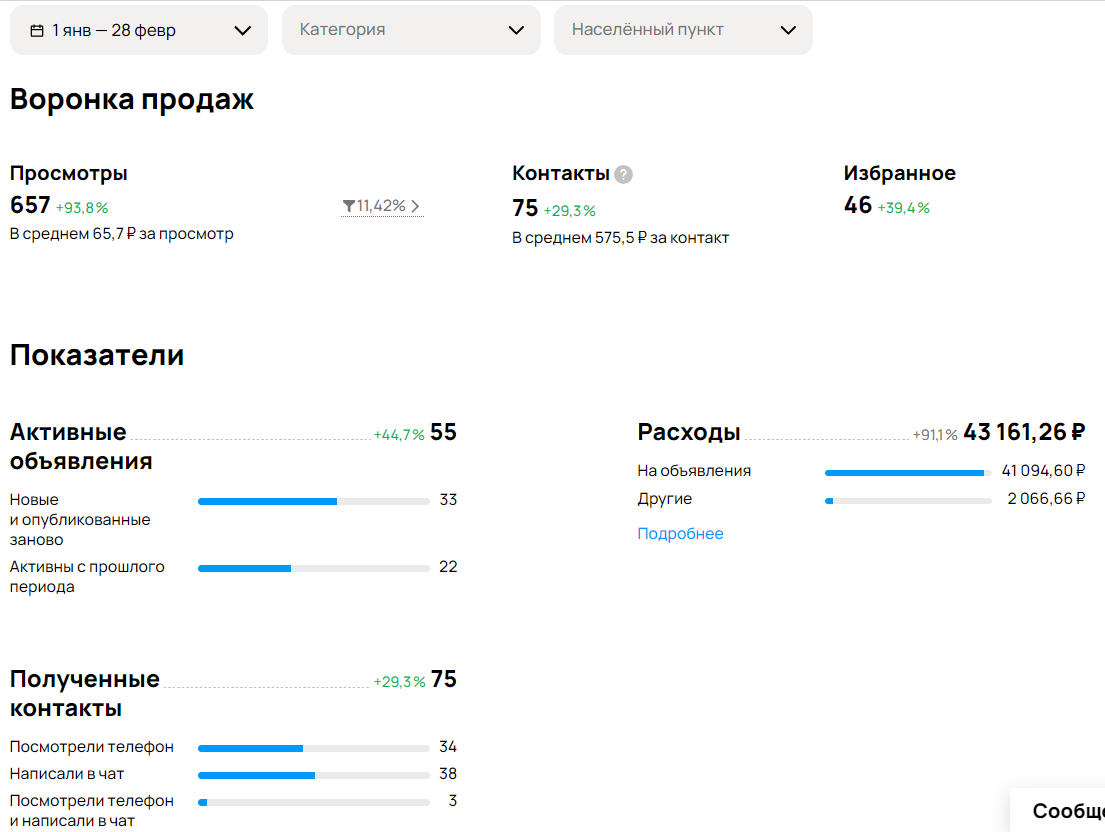Click the На объявления expense bar
Image resolution: width=1105 pixels, height=832 pixels.
[x=908, y=473]
